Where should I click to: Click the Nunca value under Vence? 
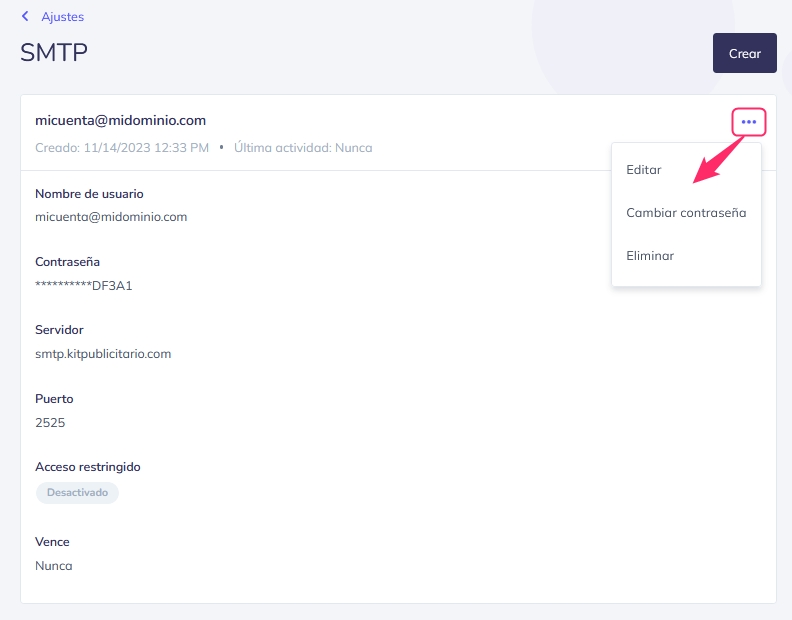pos(54,566)
